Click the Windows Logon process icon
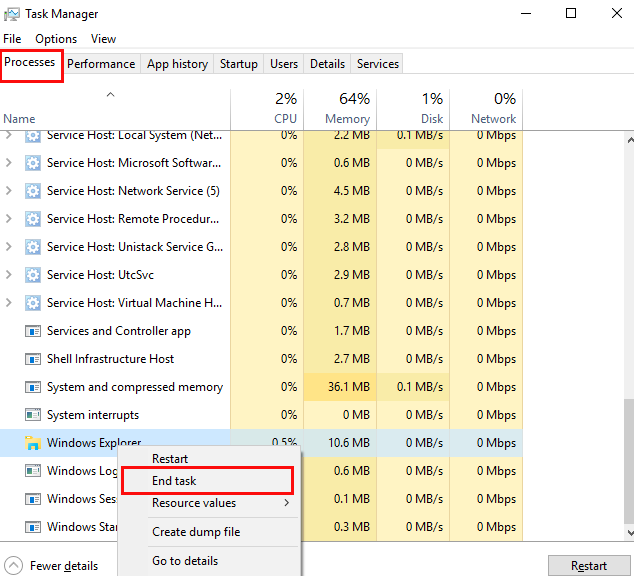The height and width of the screenshot is (576, 634). pos(33,471)
